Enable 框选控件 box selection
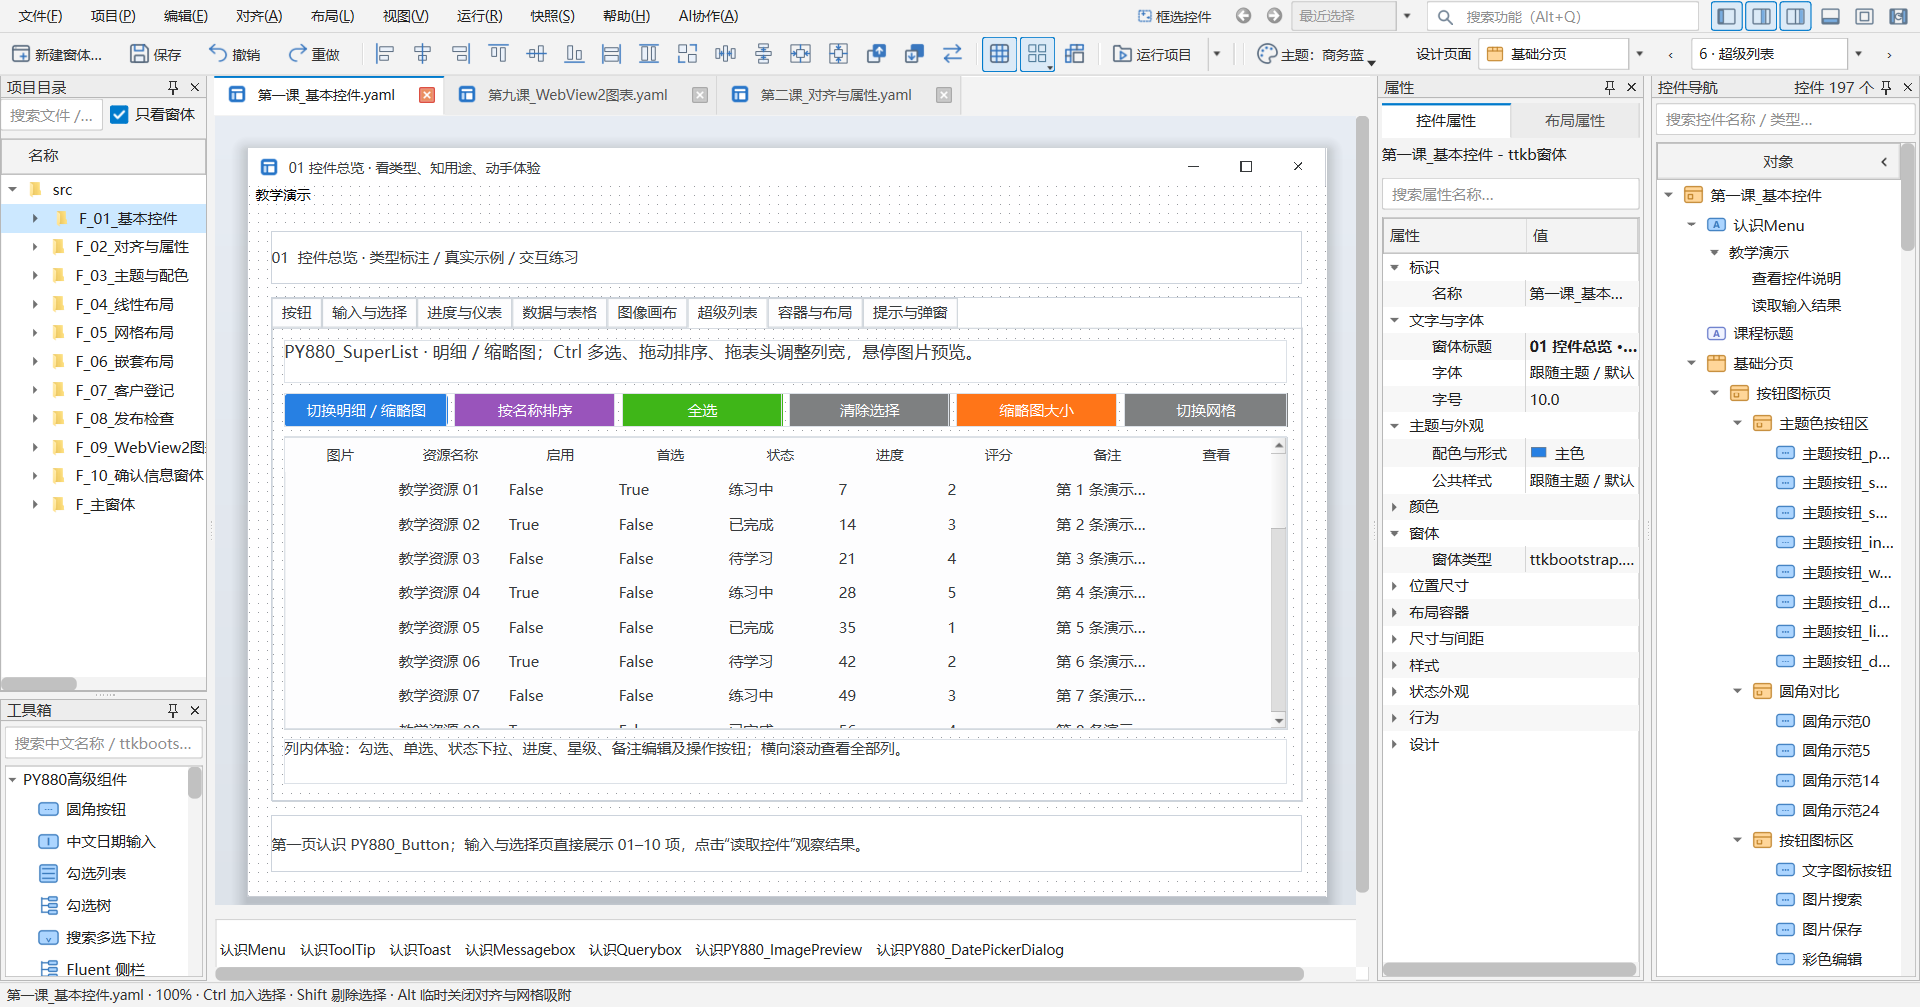1920x1007 pixels. 1174,16
